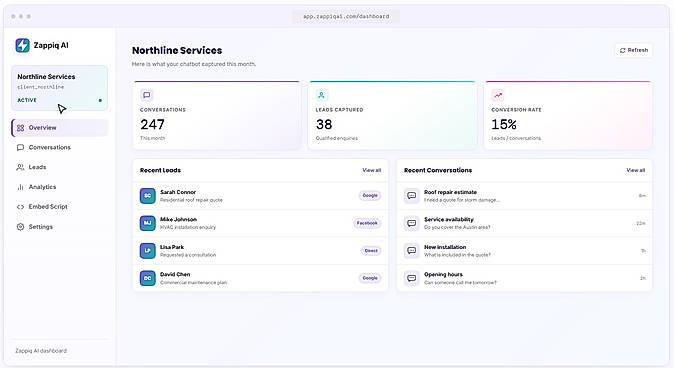
Task: Click View all in Recent Leads
Action: tap(371, 170)
